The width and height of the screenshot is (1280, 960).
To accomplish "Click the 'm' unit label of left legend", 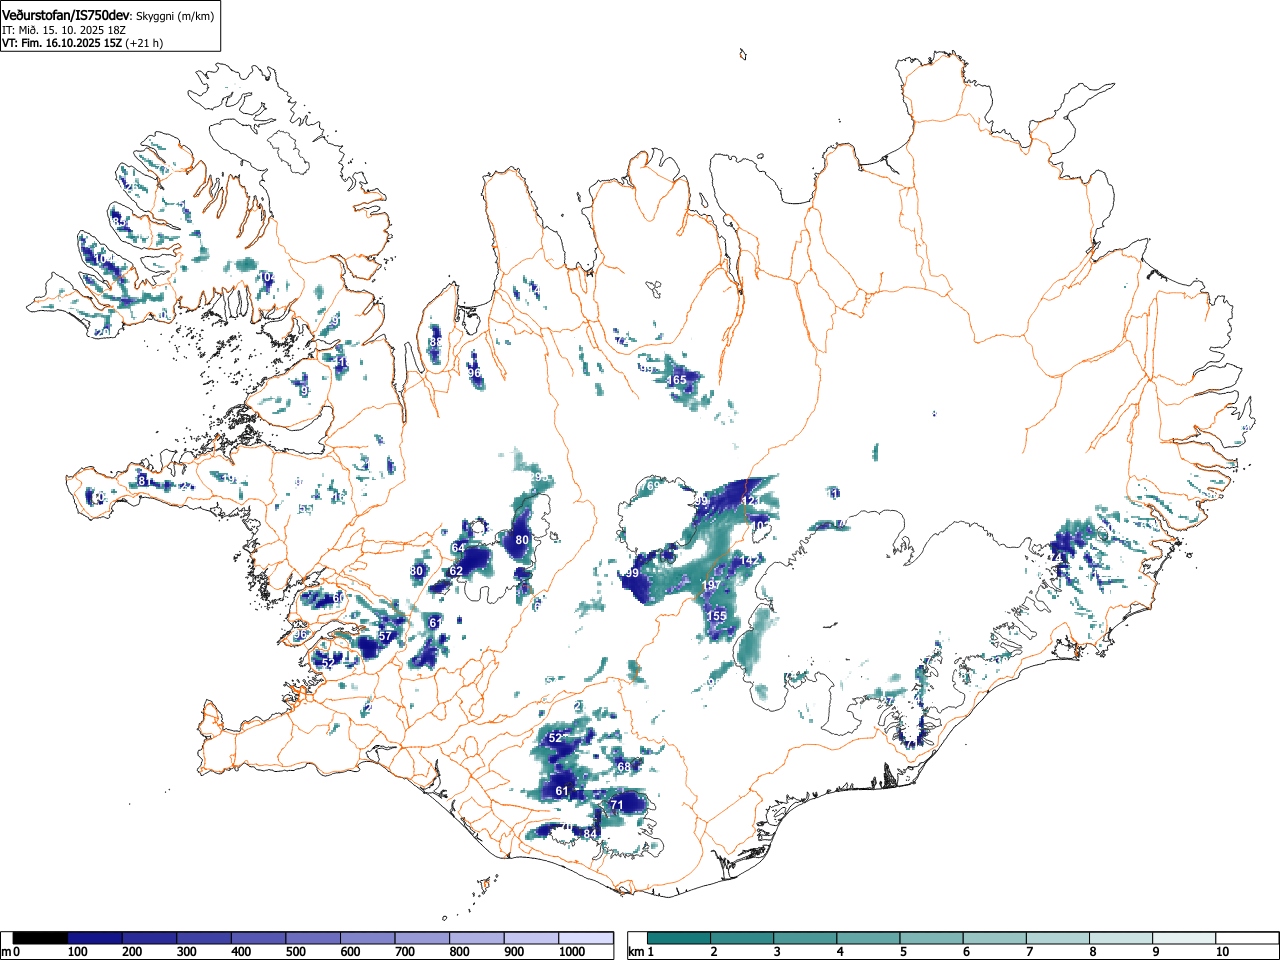I will pos(6,952).
